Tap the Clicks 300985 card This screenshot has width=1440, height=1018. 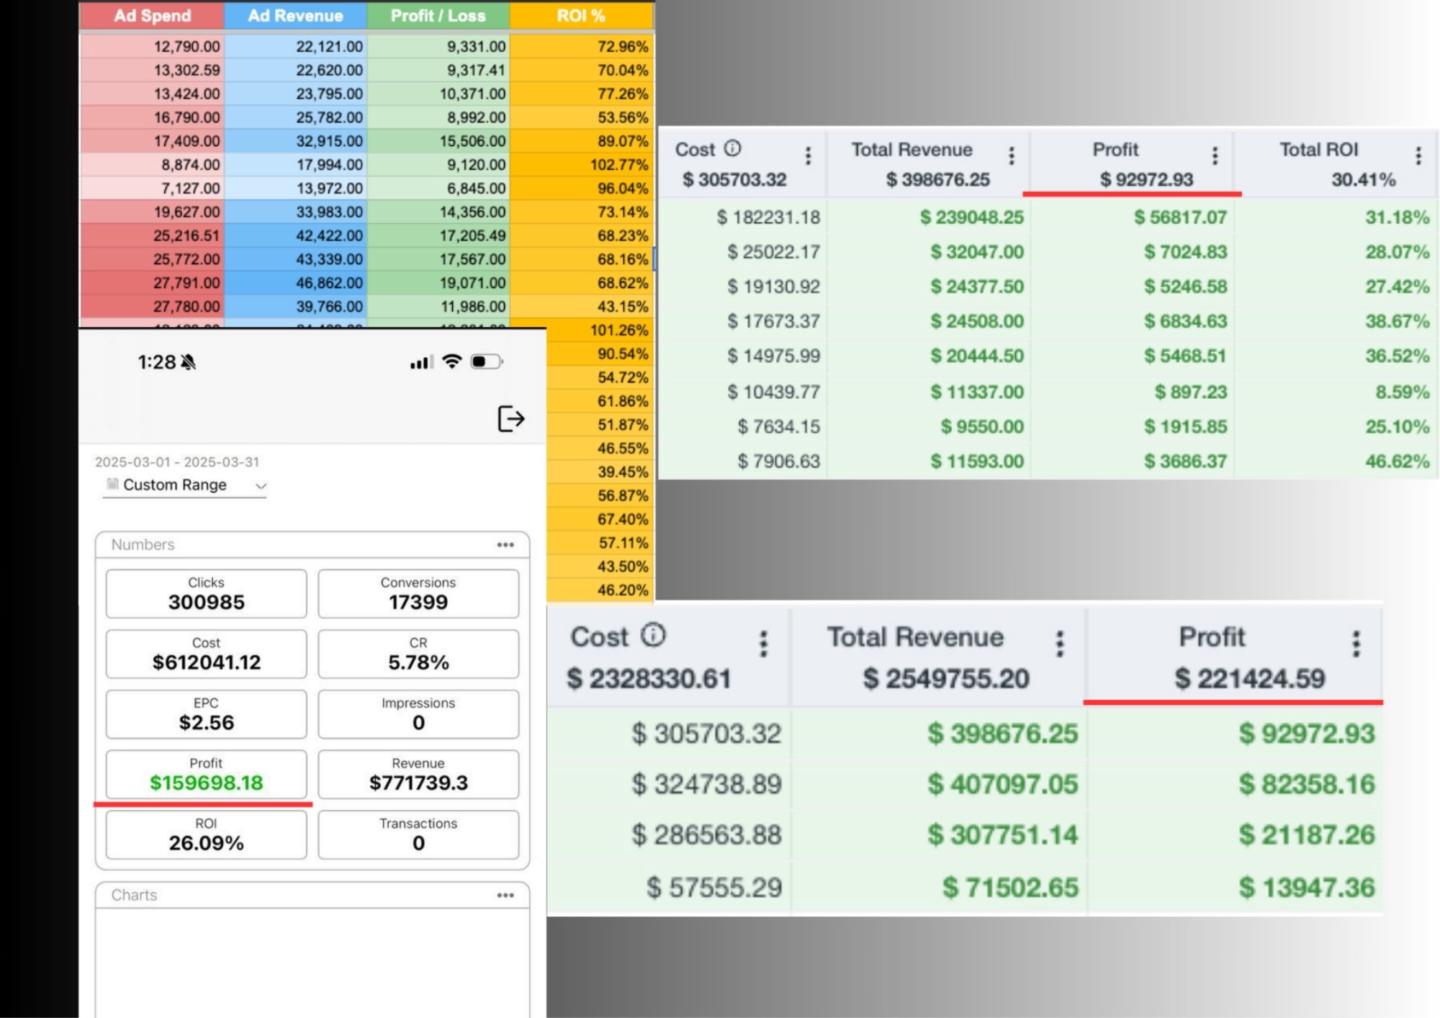tap(206, 594)
